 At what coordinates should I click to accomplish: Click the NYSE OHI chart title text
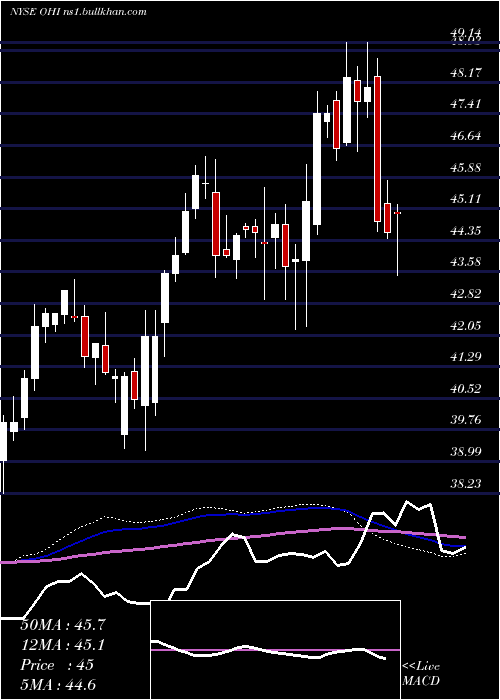(79, 12)
